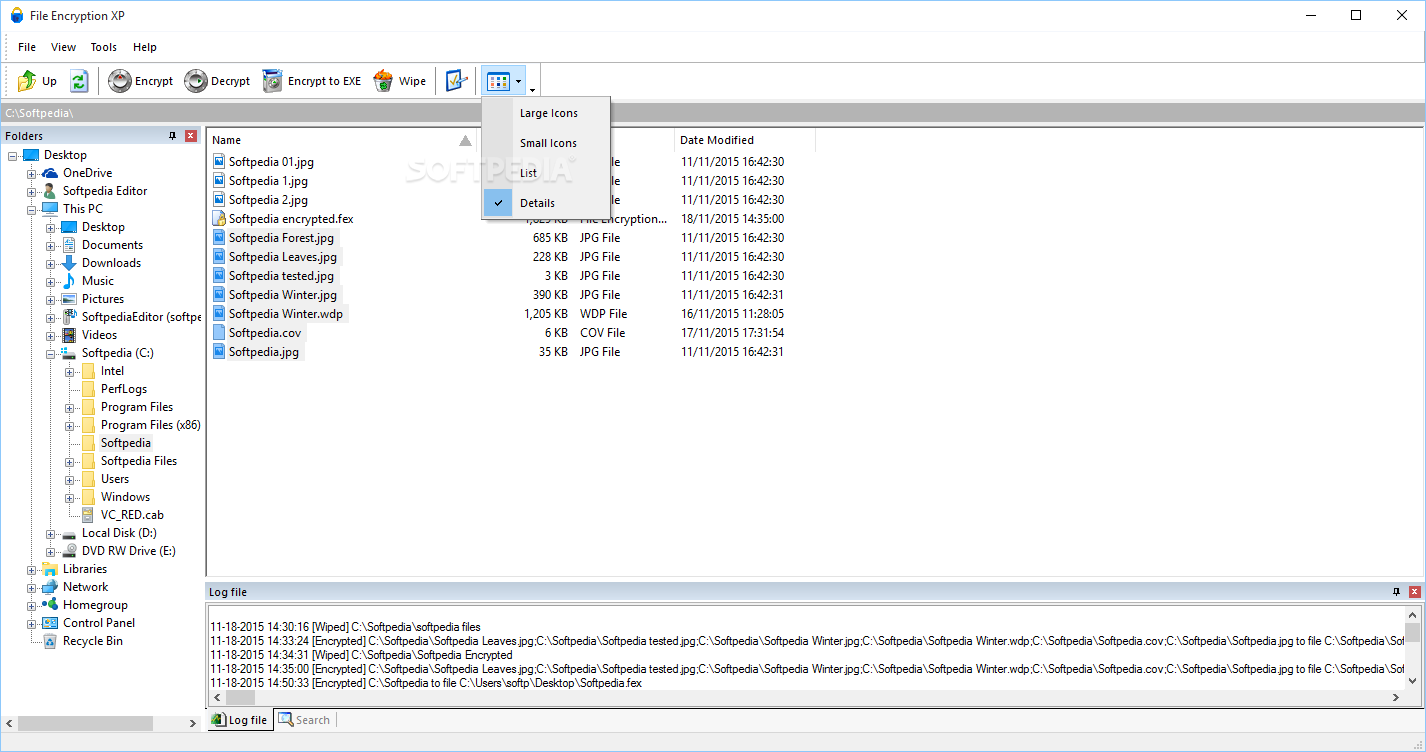Click the Folders panel scroll right arrow
This screenshot has width=1426, height=752.
(193, 722)
